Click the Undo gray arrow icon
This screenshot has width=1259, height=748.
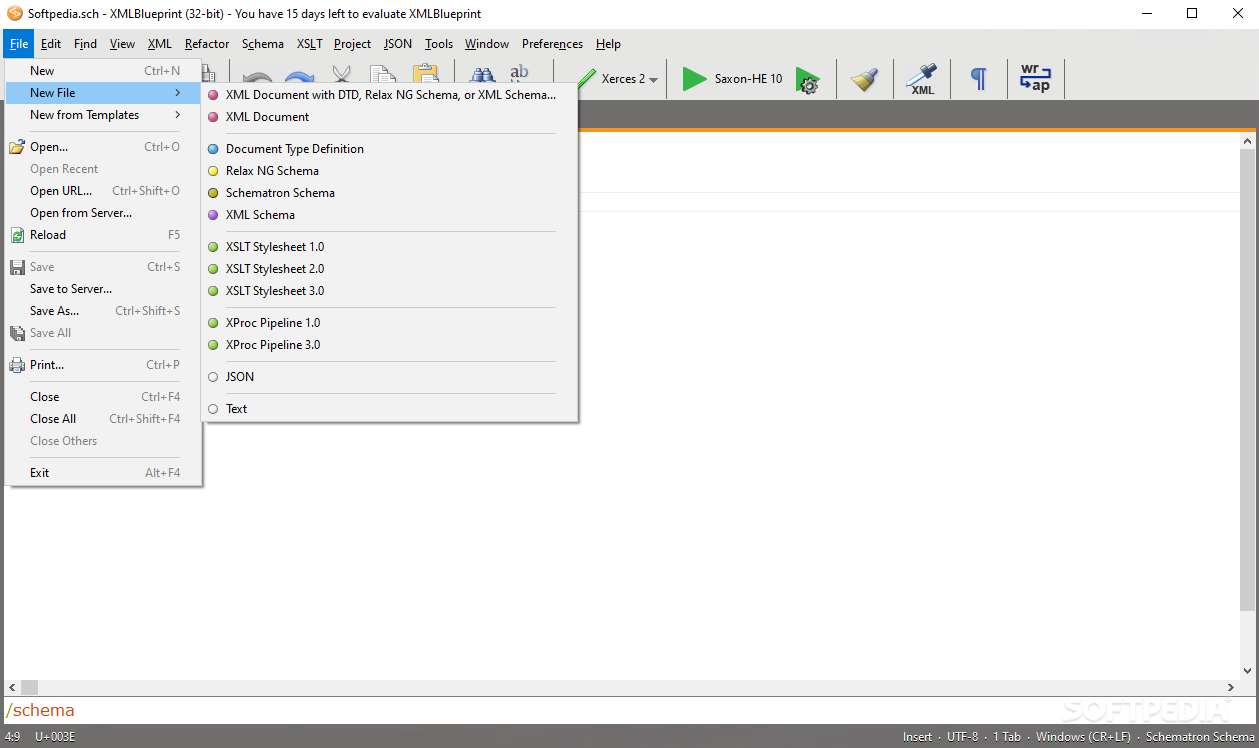[258, 79]
